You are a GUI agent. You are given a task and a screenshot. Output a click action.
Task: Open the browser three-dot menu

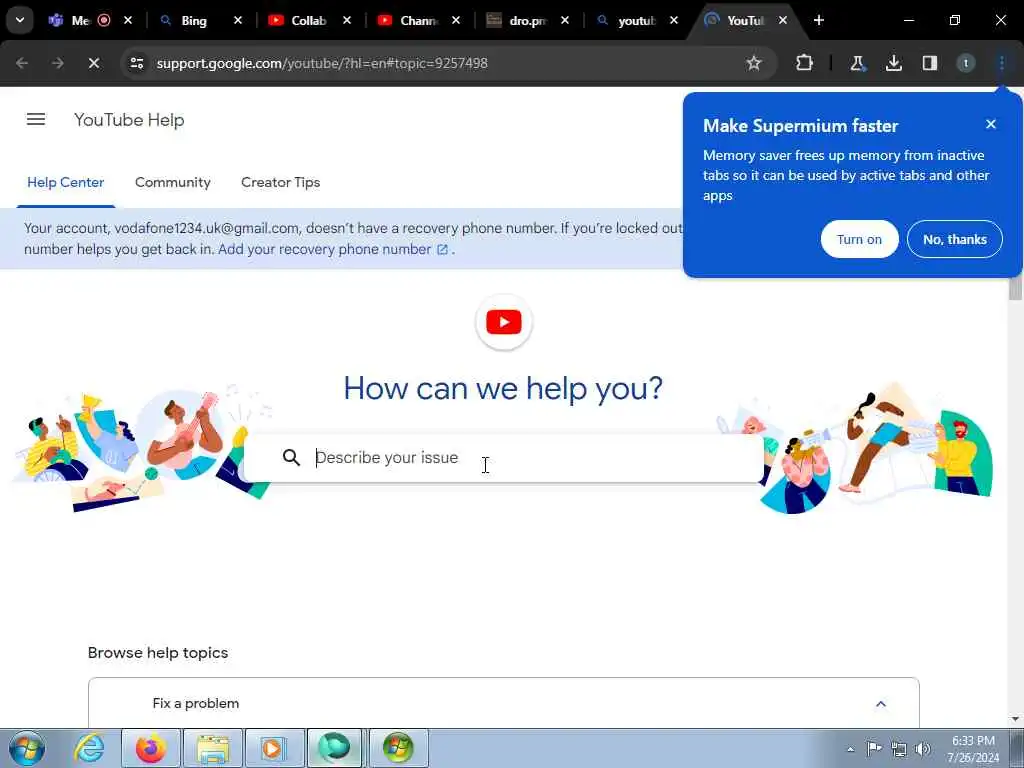1002,63
